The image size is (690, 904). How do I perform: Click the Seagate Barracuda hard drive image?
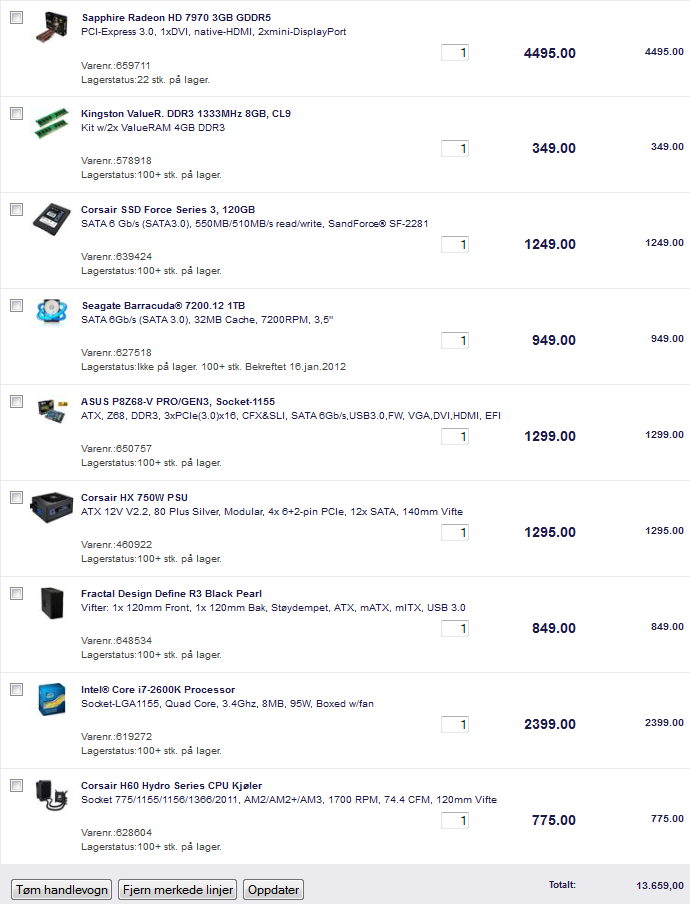(52, 313)
